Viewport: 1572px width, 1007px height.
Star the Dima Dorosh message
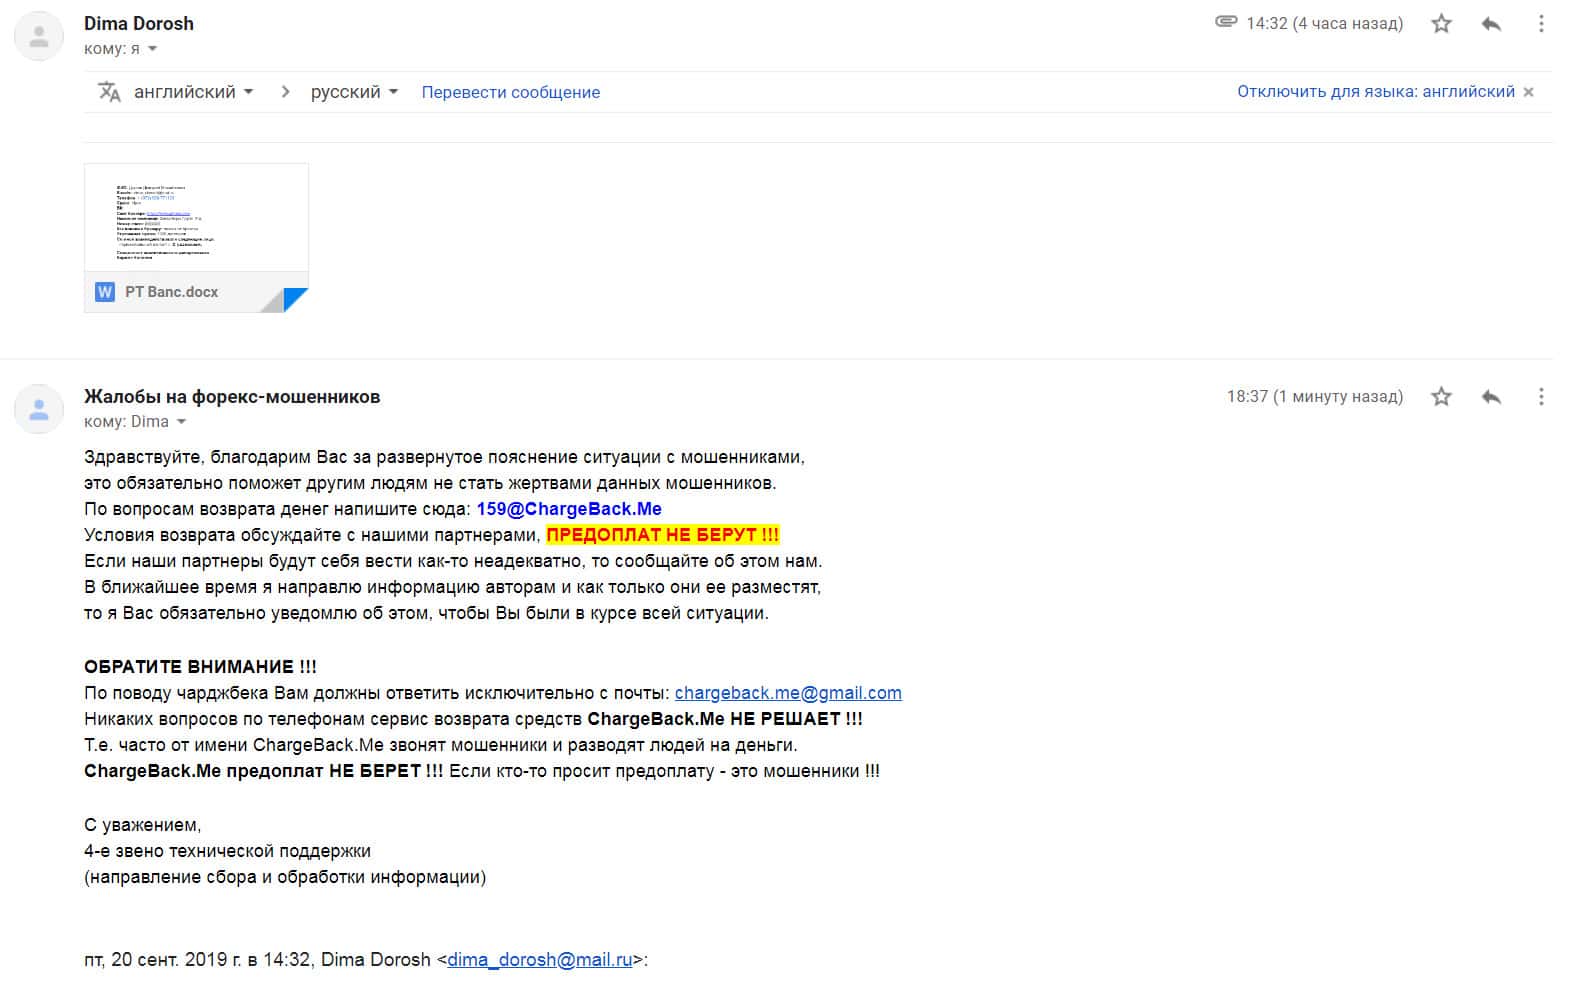tap(1440, 24)
